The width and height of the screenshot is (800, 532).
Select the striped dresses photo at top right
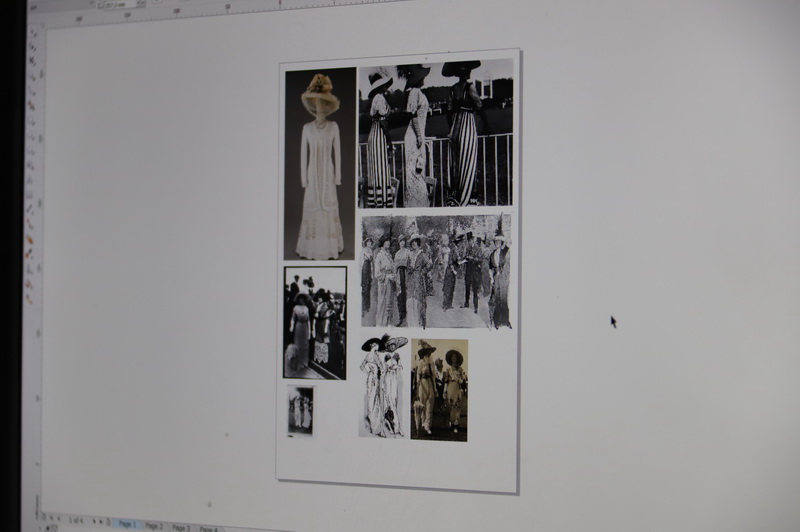[x=435, y=133]
